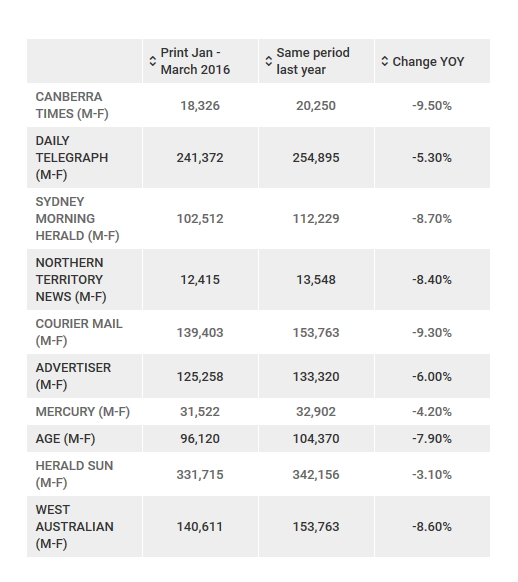
Task: Click the Sydney Morning Herald (M-F) label
Action: (x=77, y=219)
